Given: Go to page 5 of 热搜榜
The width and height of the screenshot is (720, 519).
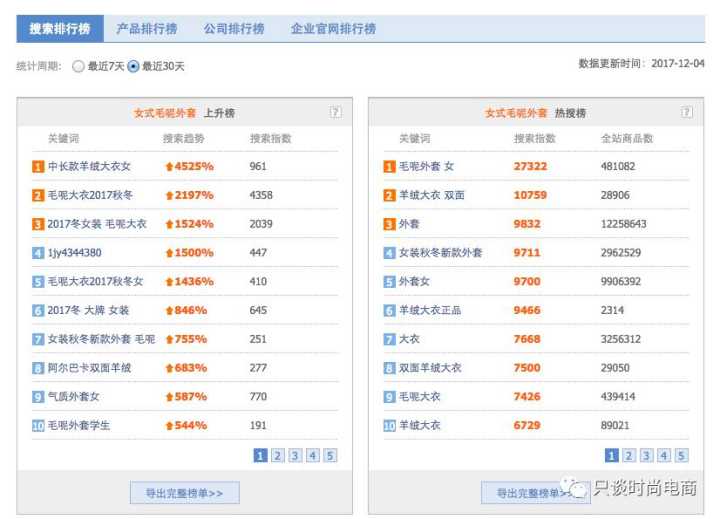Looking at the screenshot, I should pos(681,456).
